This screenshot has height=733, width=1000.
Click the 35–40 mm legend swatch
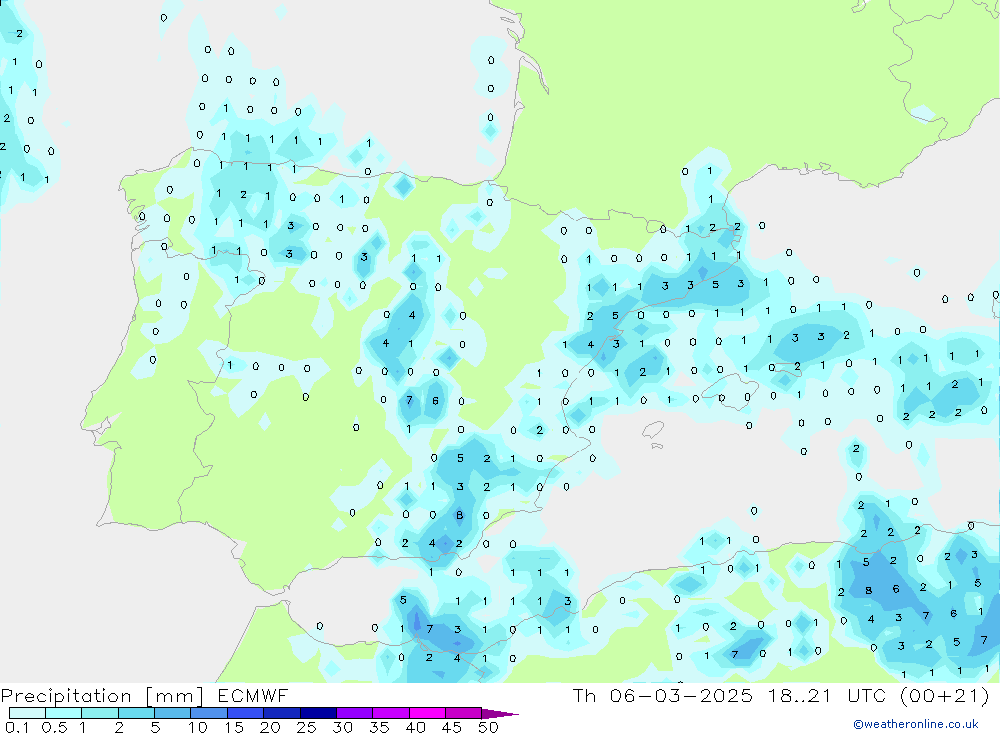(x=391, y=713)
